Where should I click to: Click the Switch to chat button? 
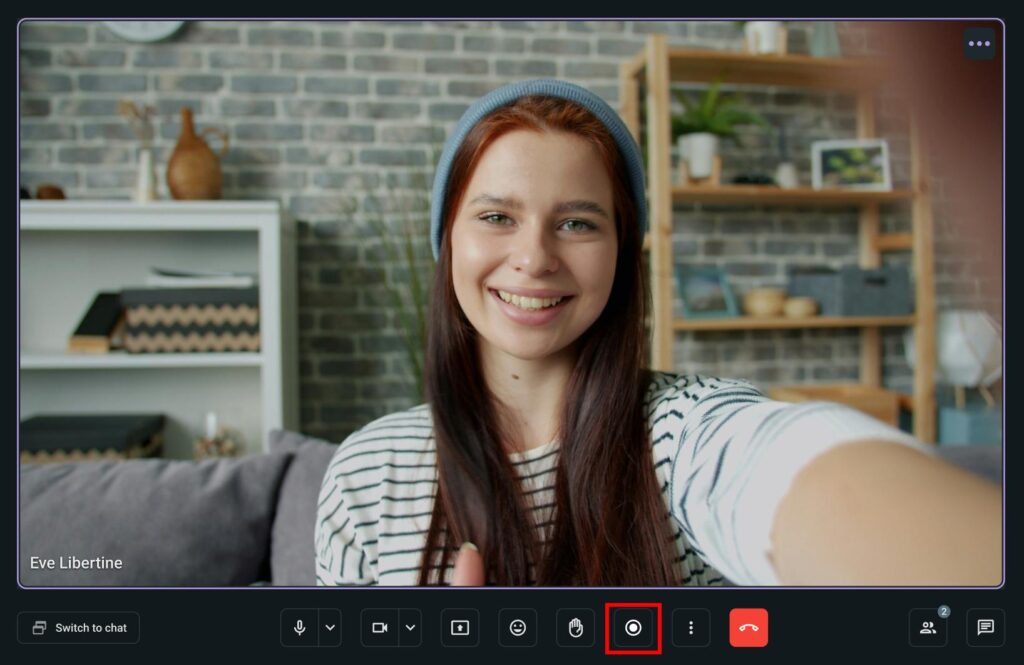pos(78,628)
